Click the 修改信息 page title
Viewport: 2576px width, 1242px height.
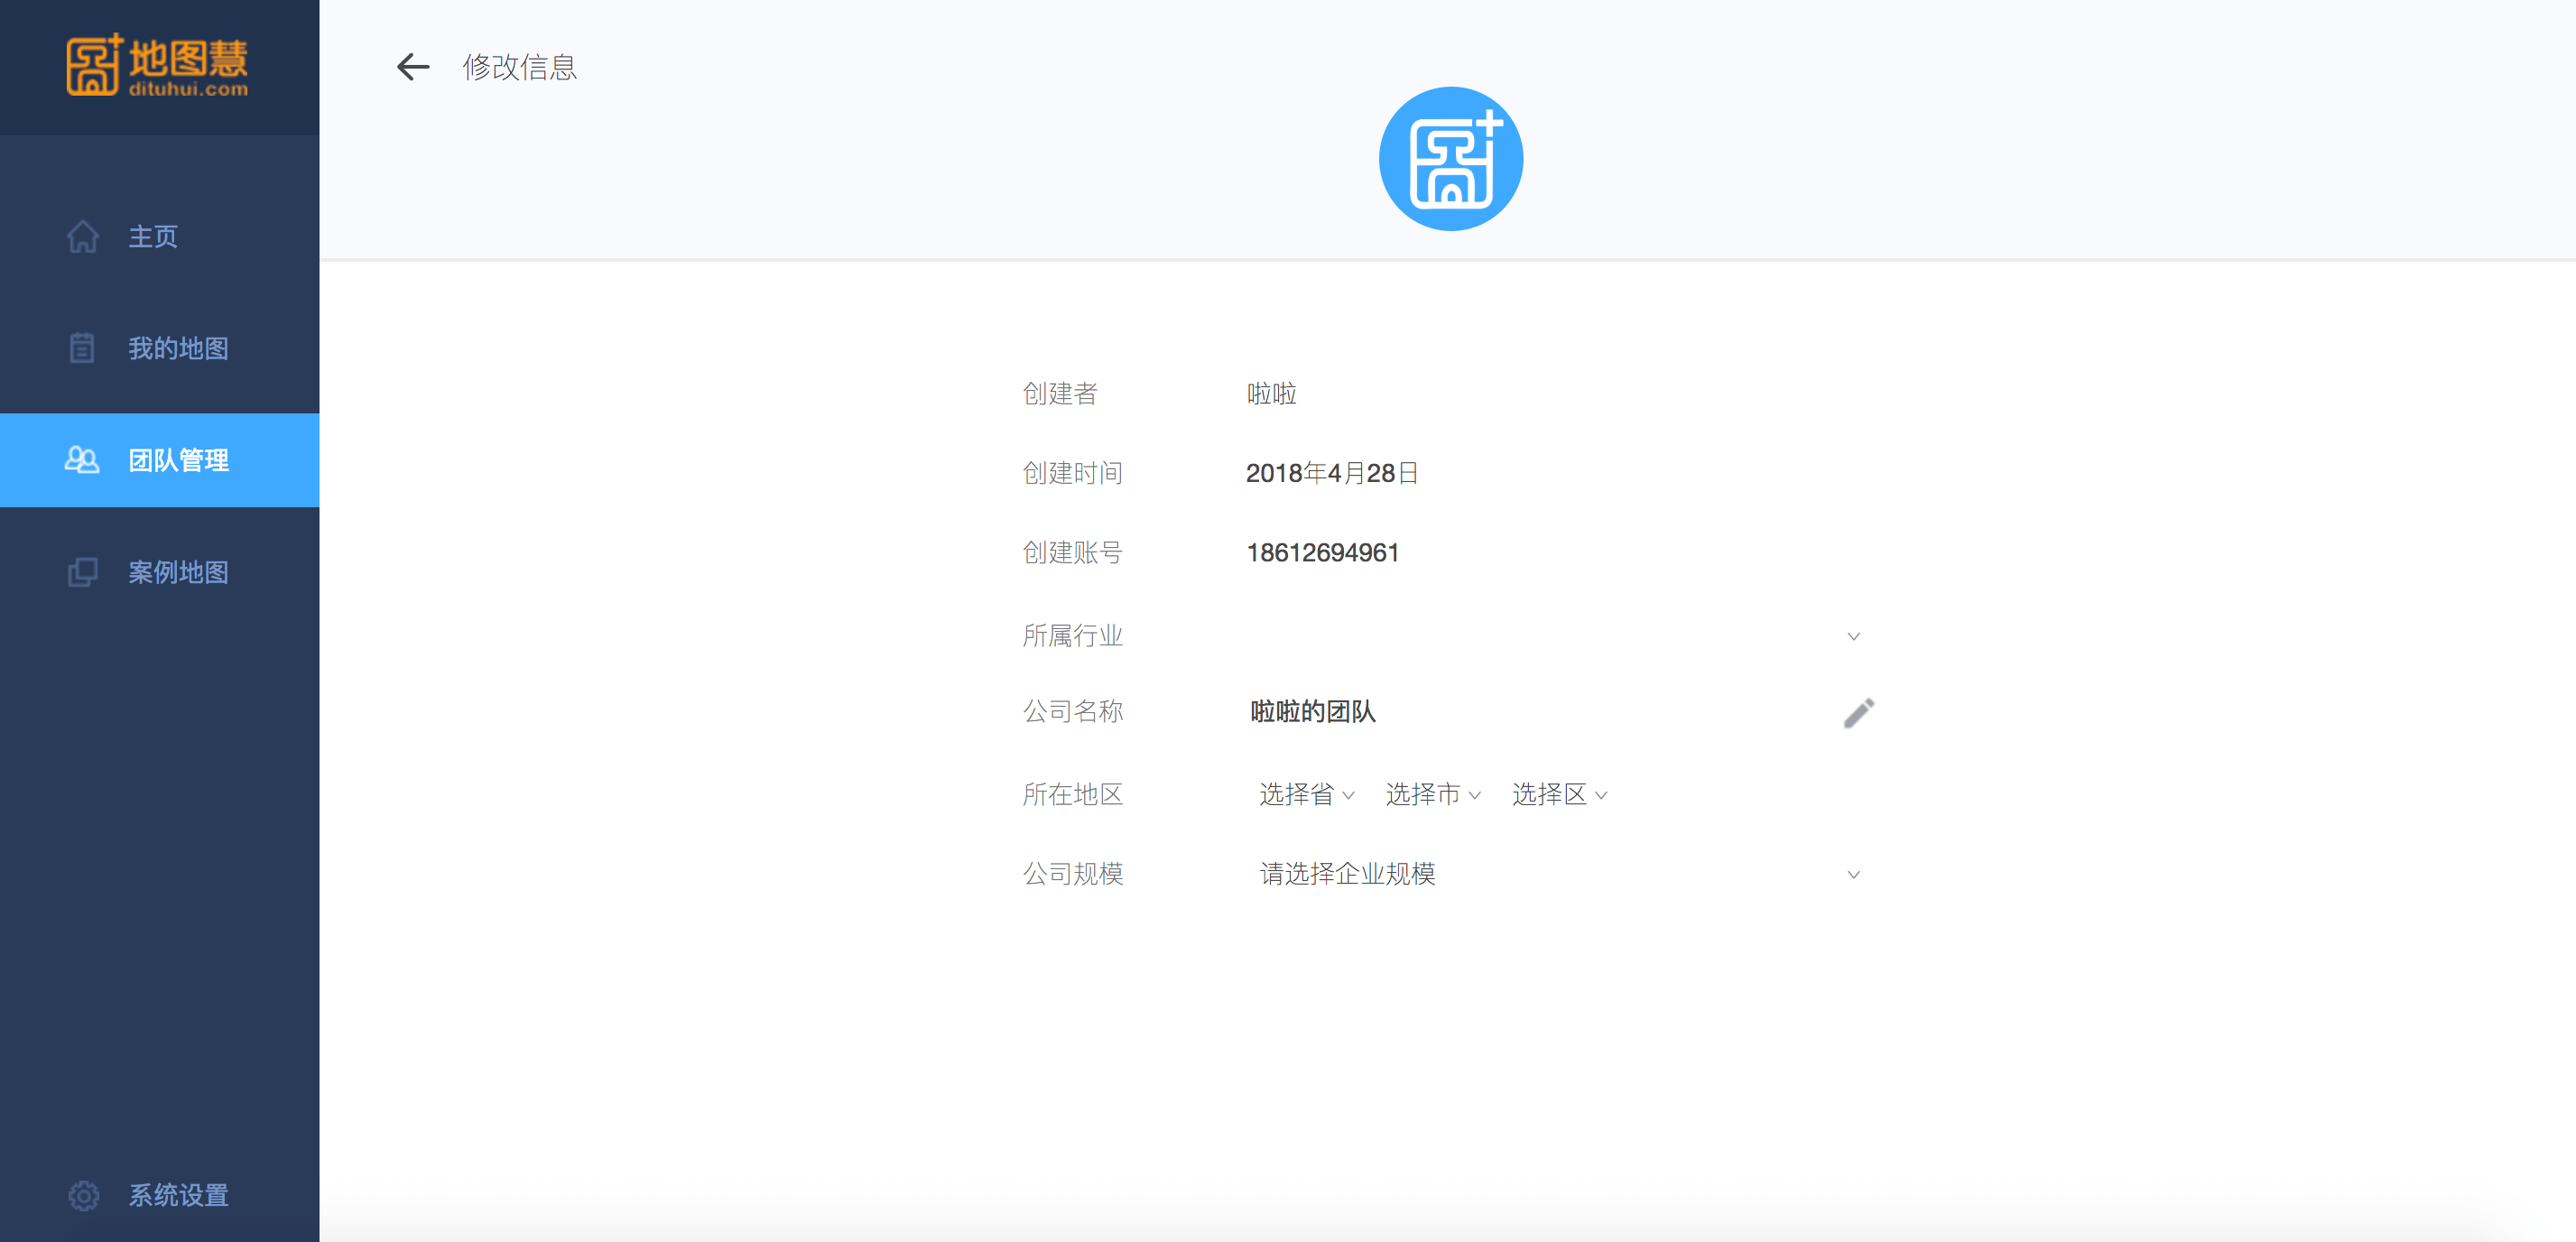(519, 67)
